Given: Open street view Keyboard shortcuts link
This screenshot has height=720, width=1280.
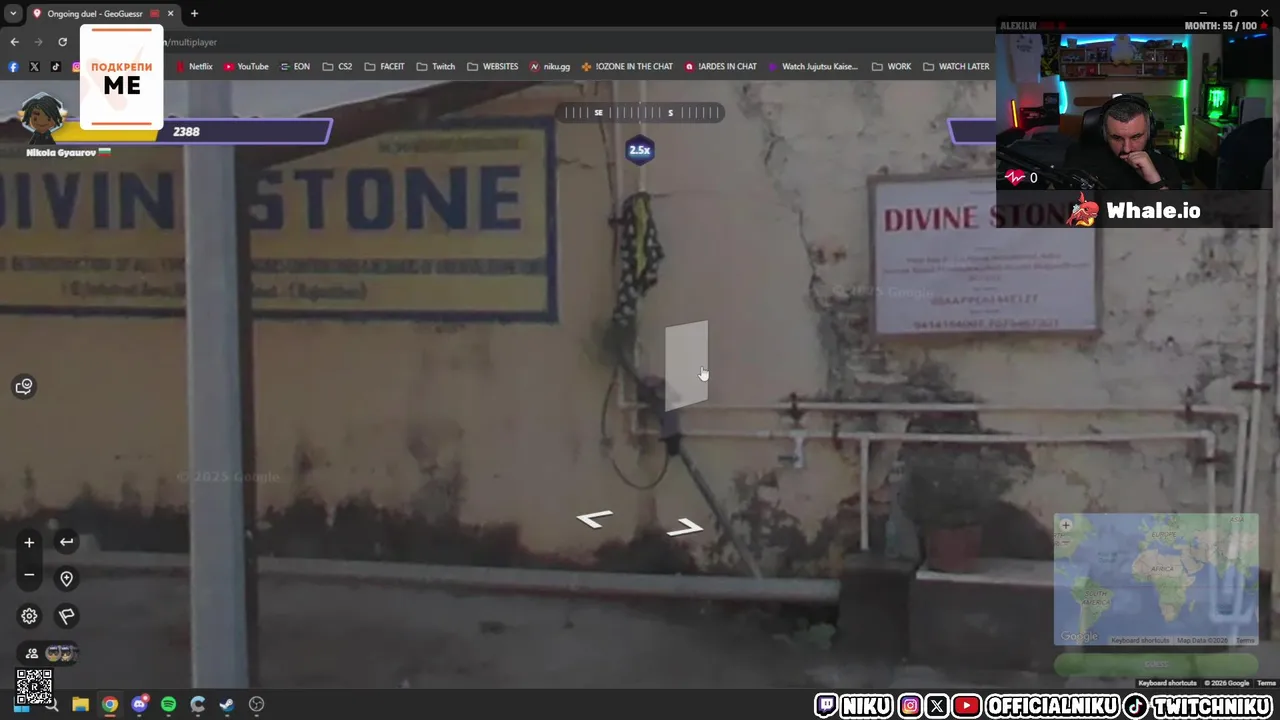Looking at the screenshot, I should click(x=1167, y=683).
